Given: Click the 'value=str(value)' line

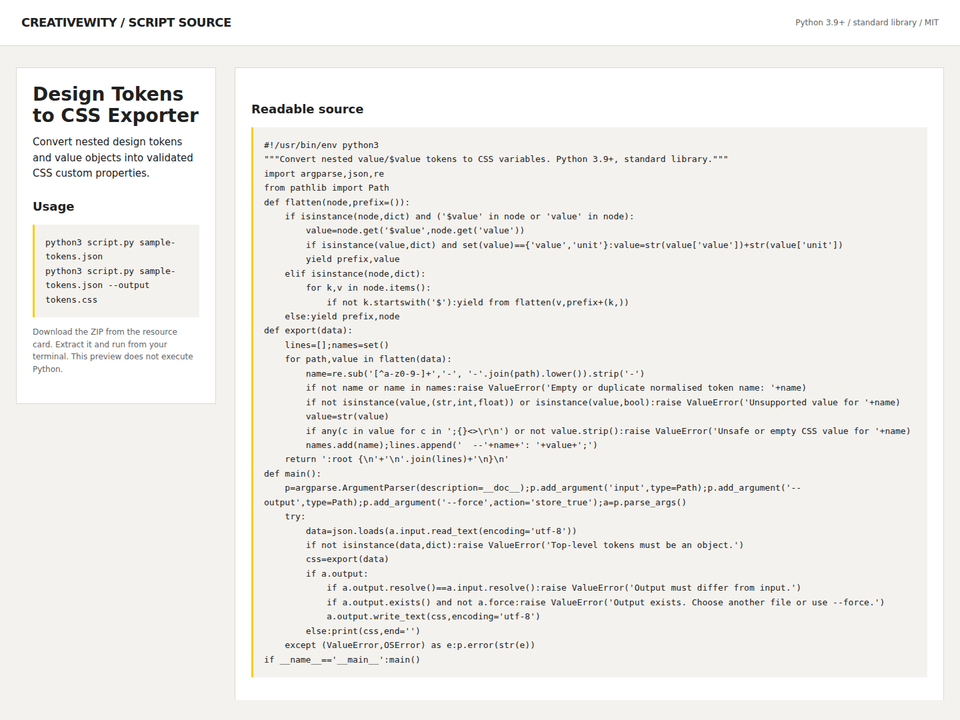Looking at the screenshot, I should pos(347,416).
